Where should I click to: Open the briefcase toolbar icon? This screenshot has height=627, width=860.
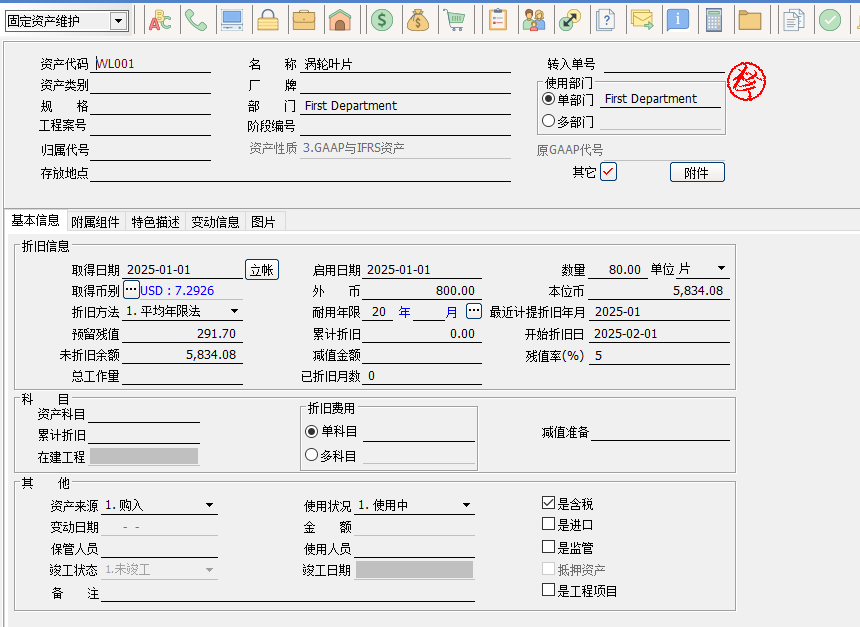(x=304, y=20)
